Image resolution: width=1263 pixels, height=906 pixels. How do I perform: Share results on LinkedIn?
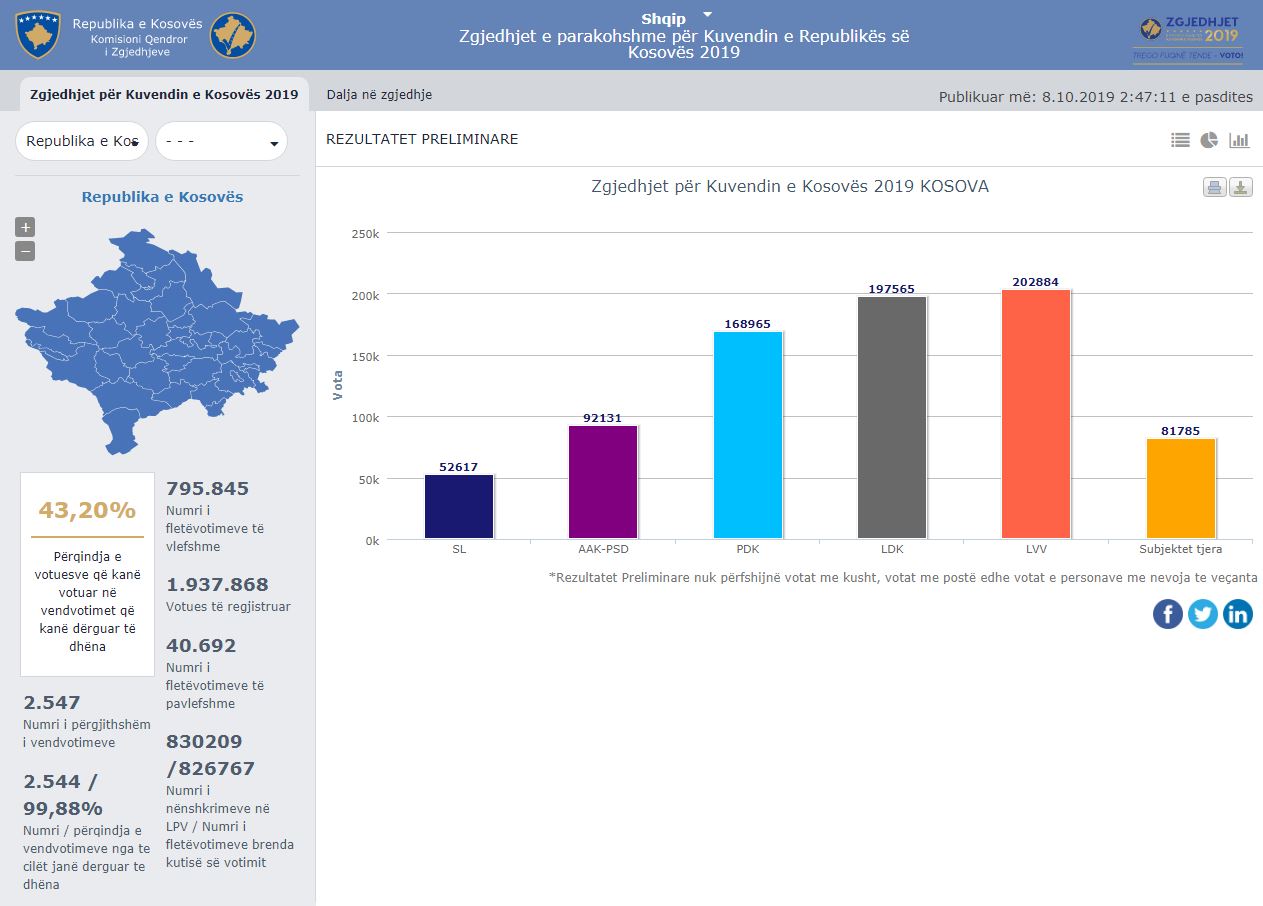tap(1237, 613)
